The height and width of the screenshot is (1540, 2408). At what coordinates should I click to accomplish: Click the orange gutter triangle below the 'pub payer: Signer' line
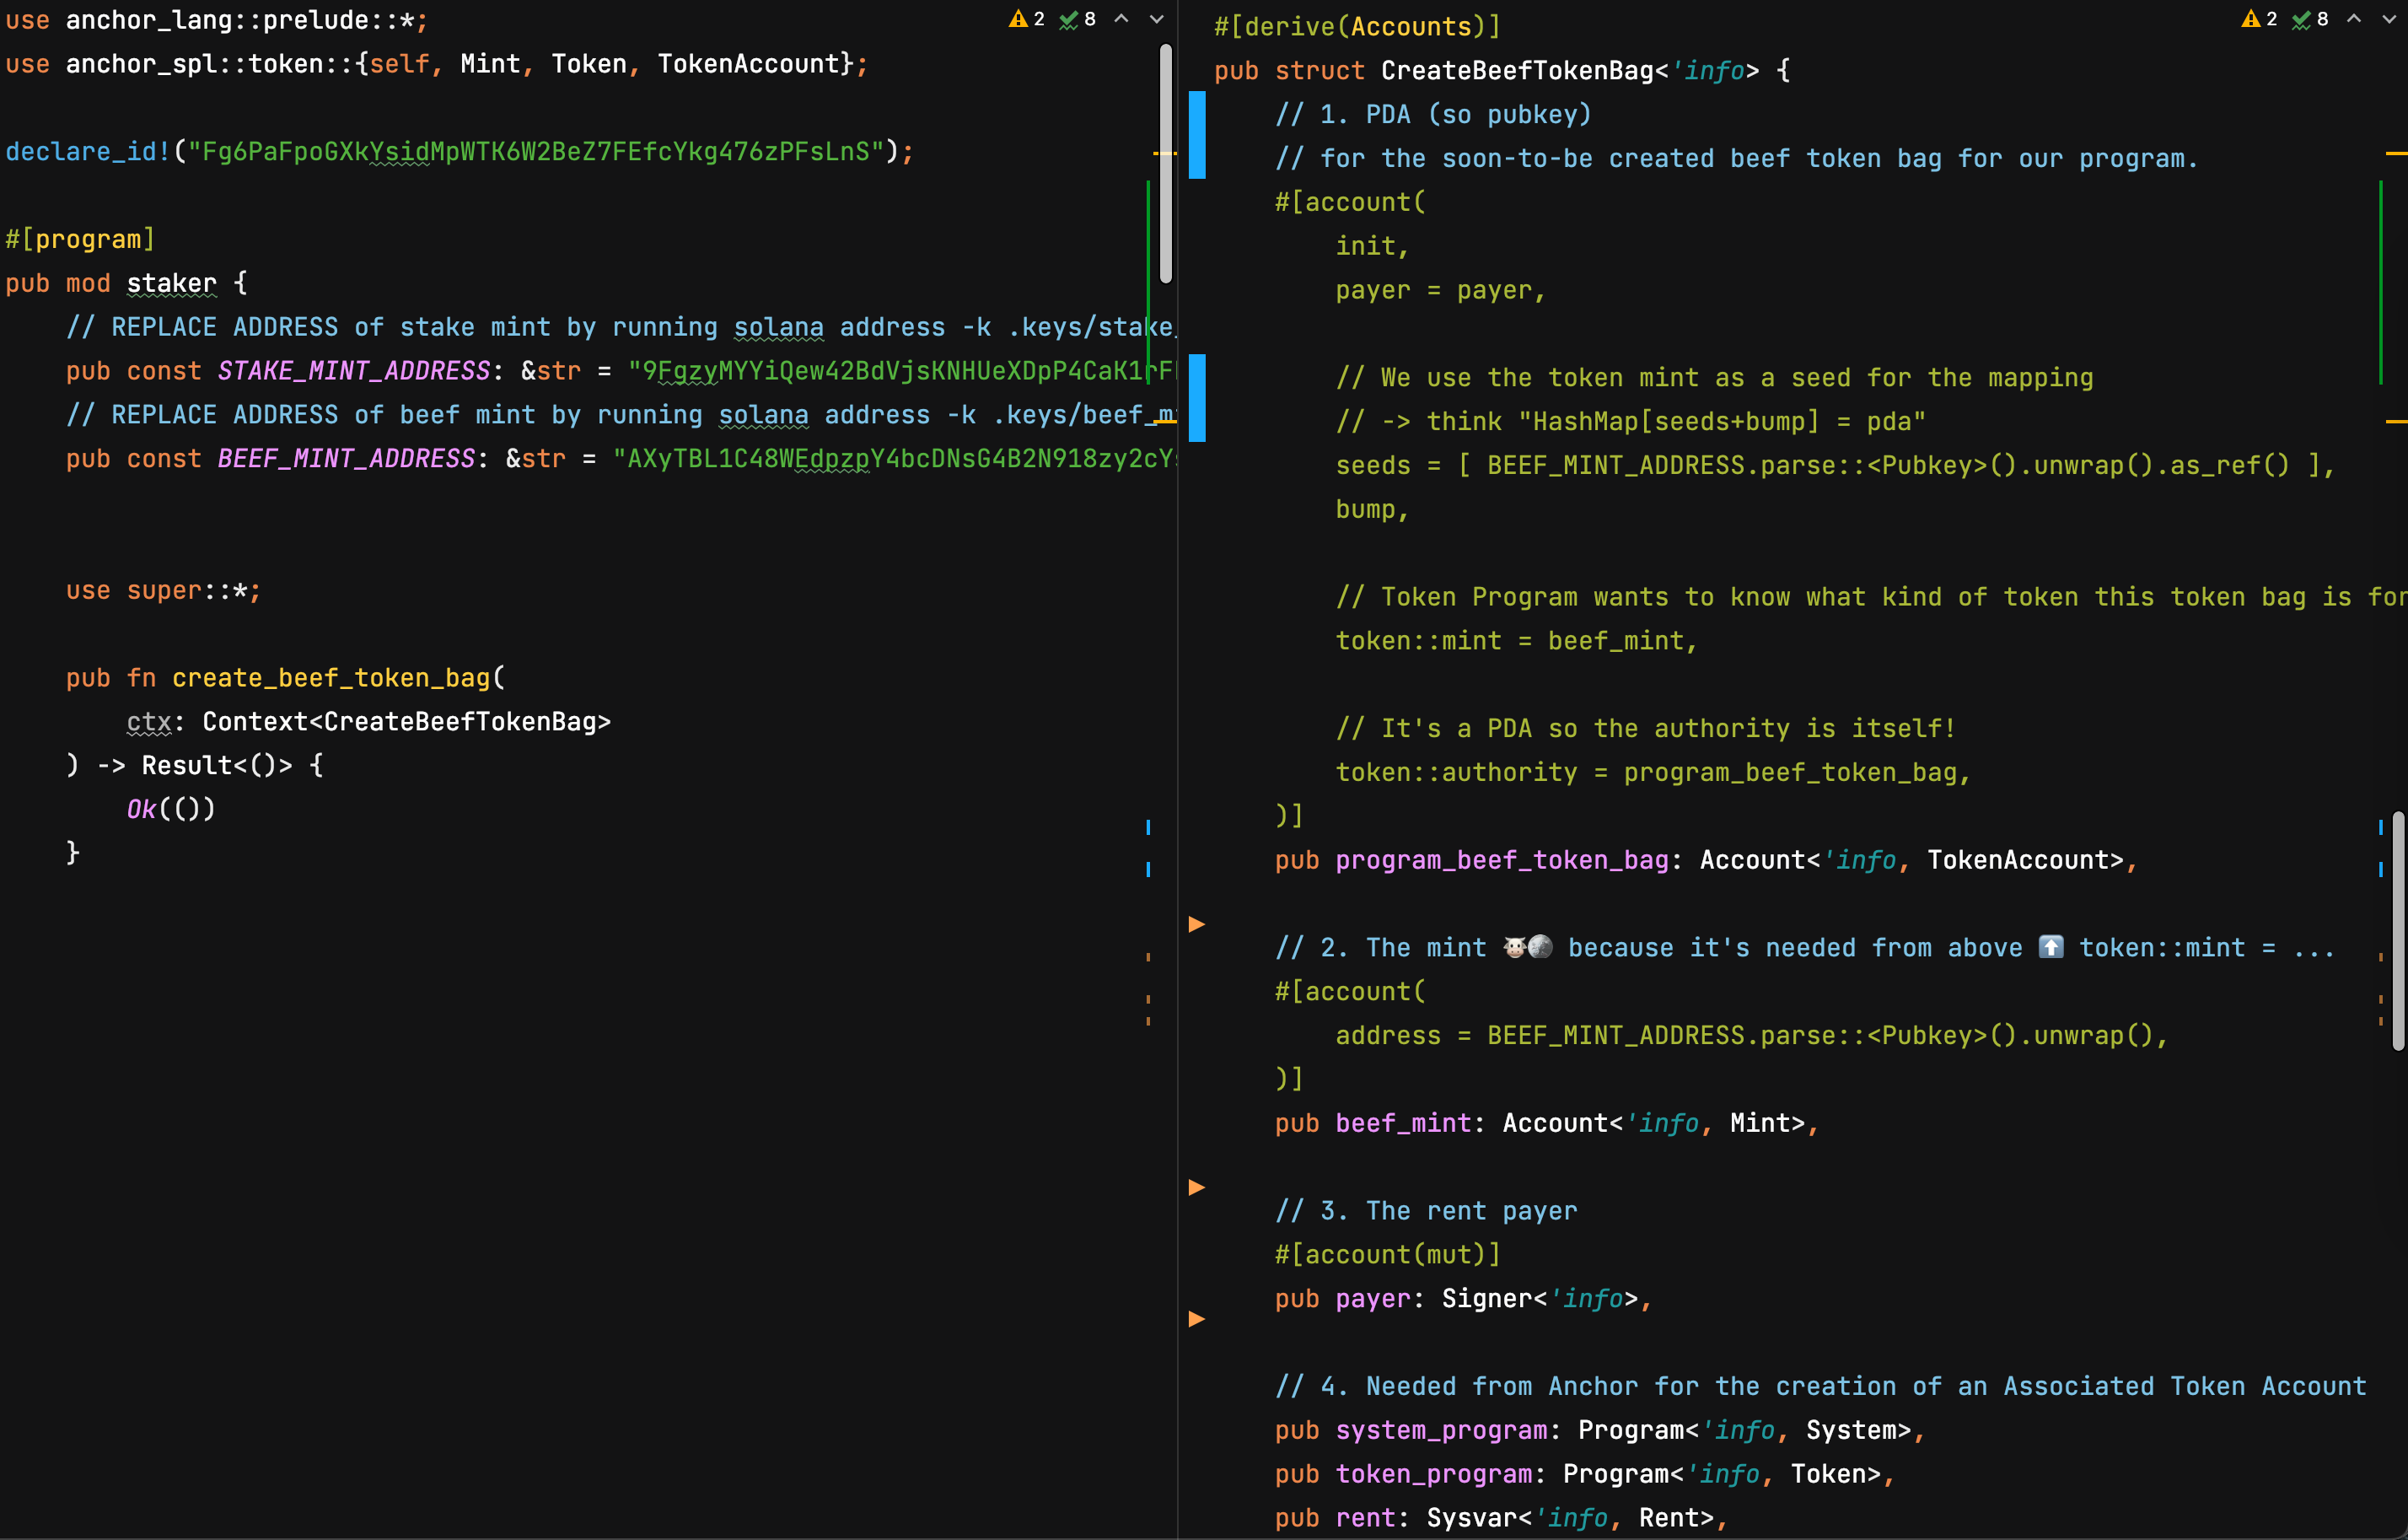[x=1197, y=1319]
